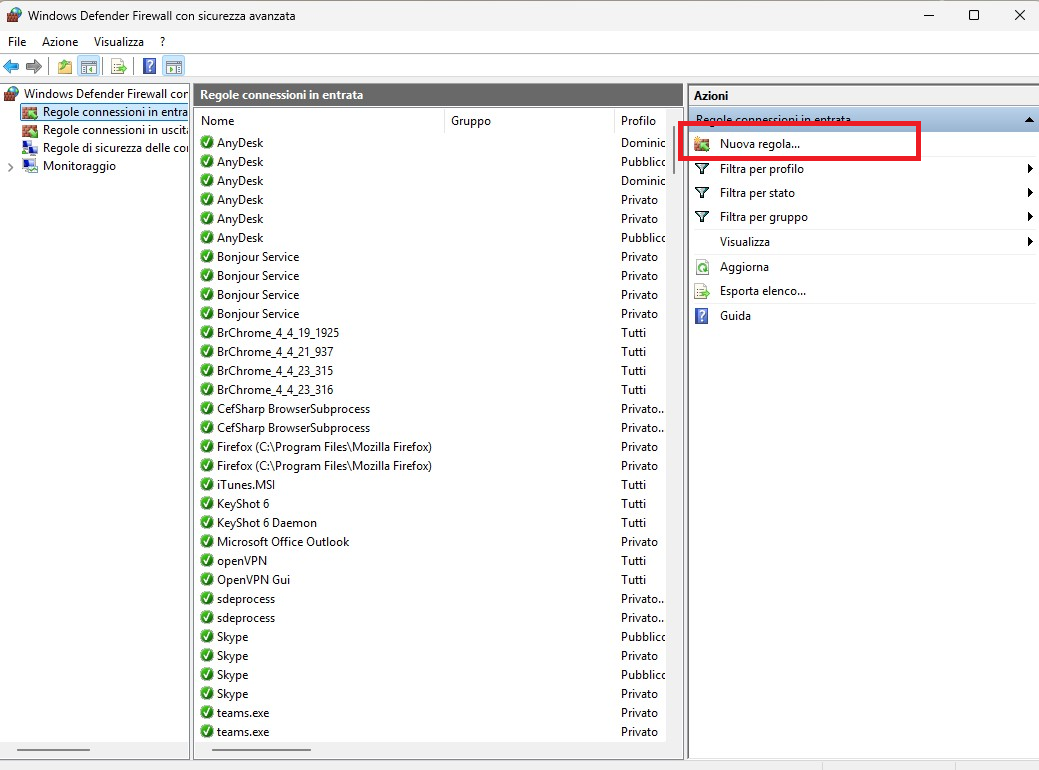This screenshot has height=770, width=1039.
Task: Select the Microsoft Office Outlook rule
Action: pos(283,542)
